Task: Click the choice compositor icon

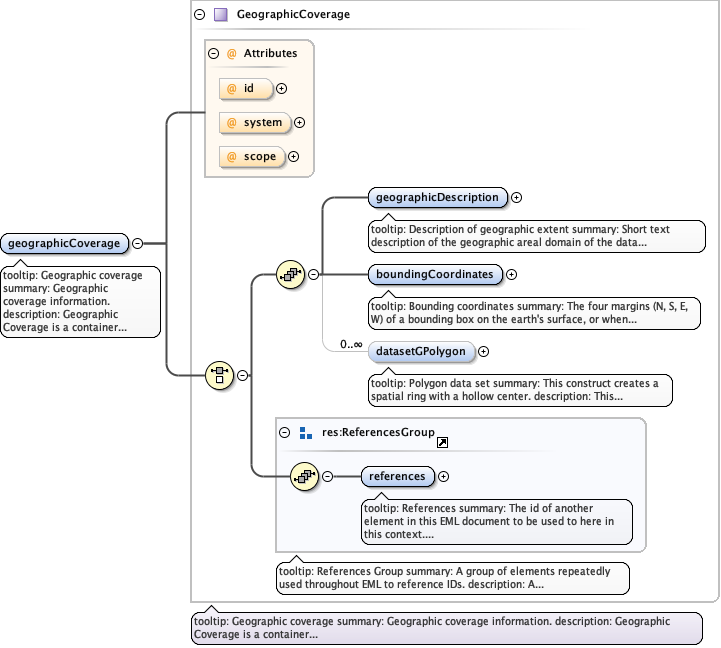Action: 219,376
